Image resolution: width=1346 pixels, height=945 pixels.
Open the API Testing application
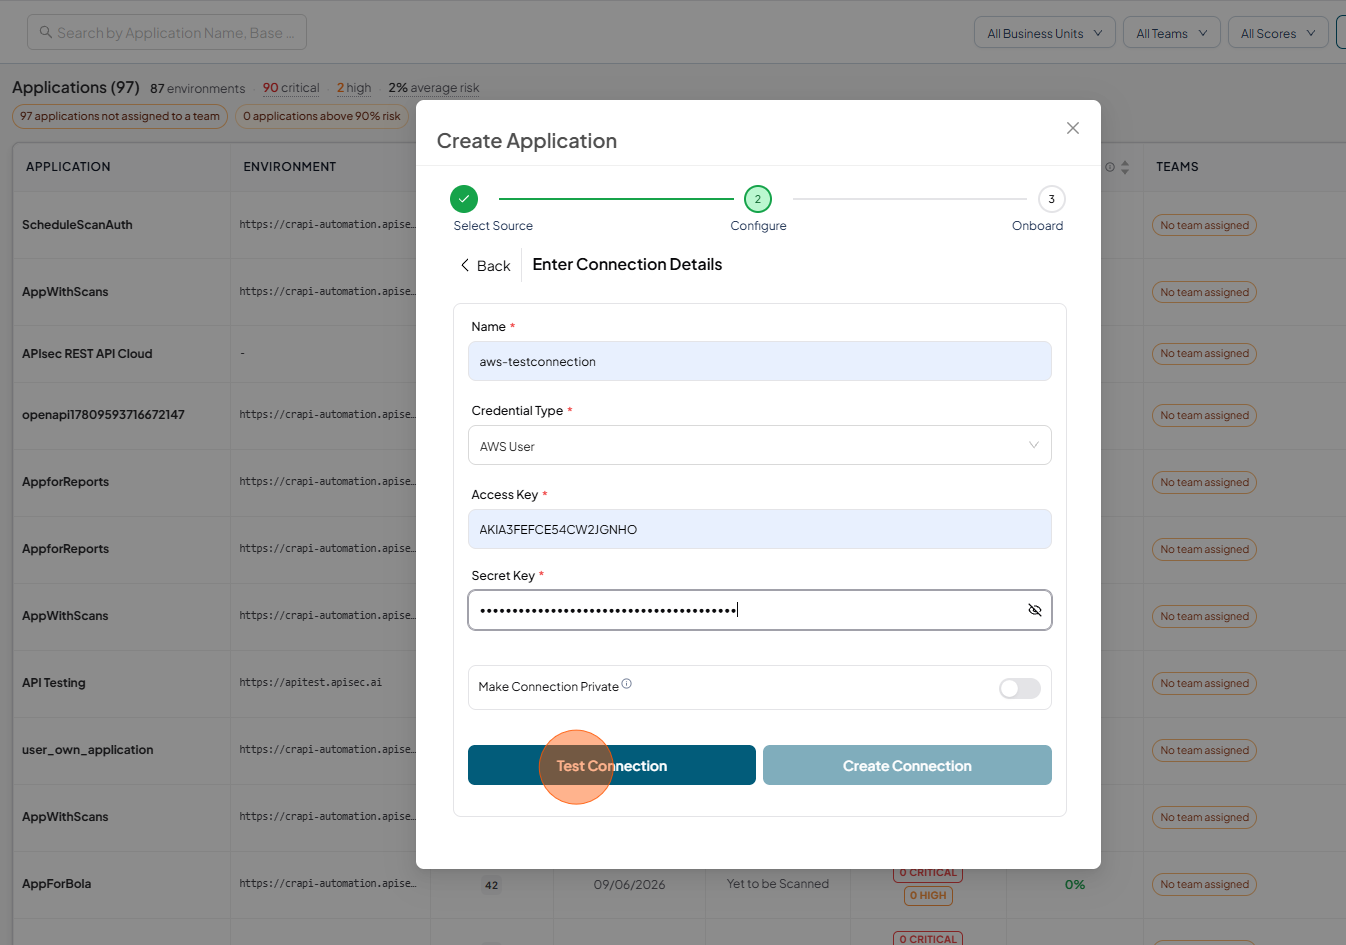coord(54,683)
